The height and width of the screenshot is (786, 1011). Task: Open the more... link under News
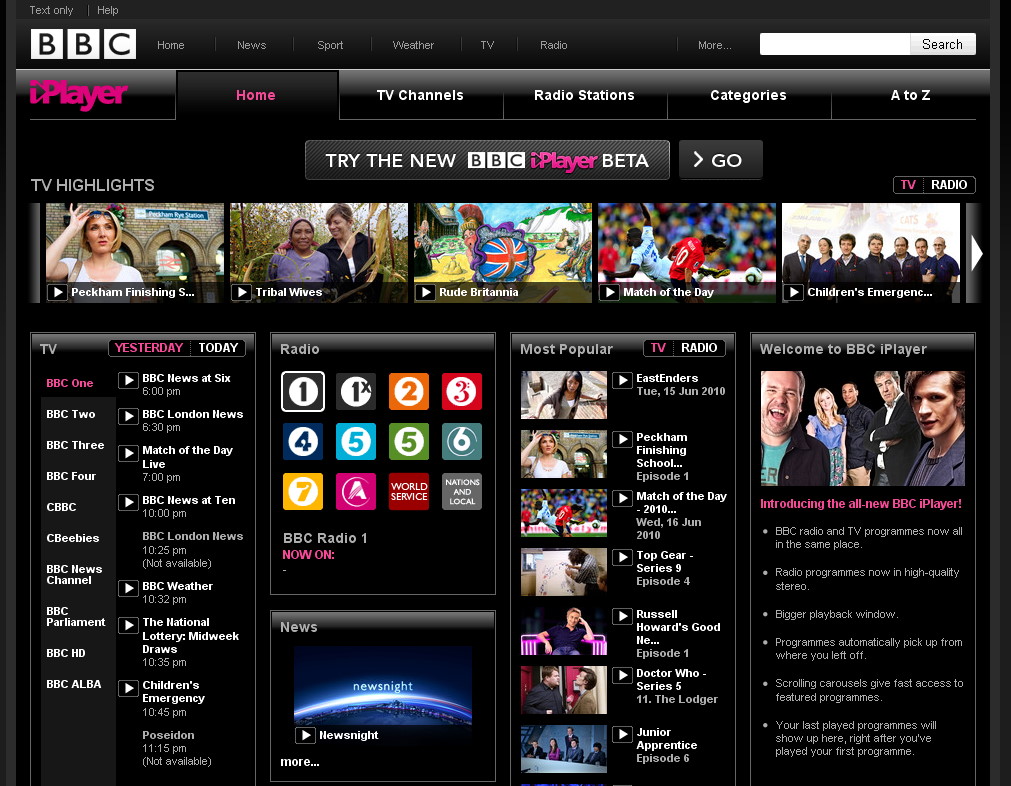(x=300, y=761)
